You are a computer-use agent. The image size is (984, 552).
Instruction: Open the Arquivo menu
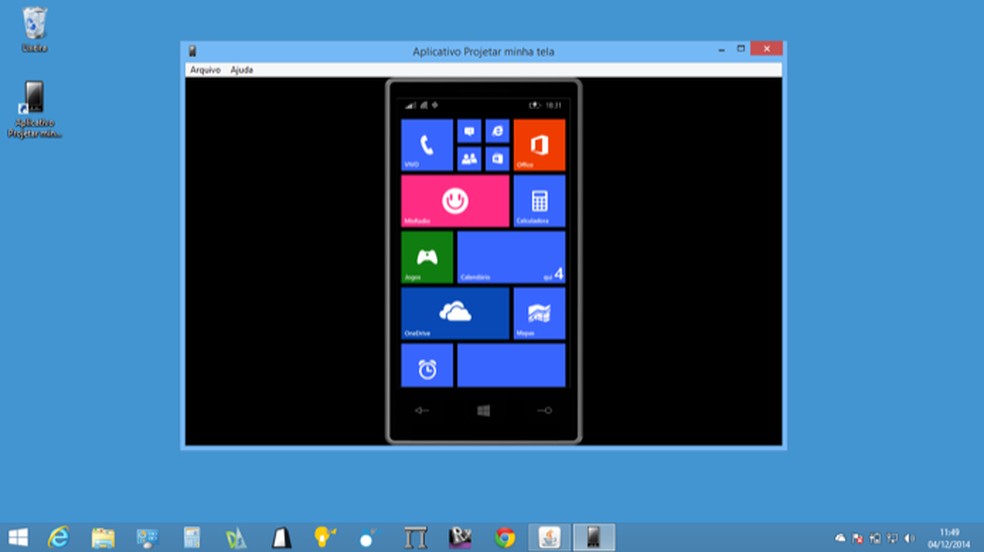click(x=205, y=70)
